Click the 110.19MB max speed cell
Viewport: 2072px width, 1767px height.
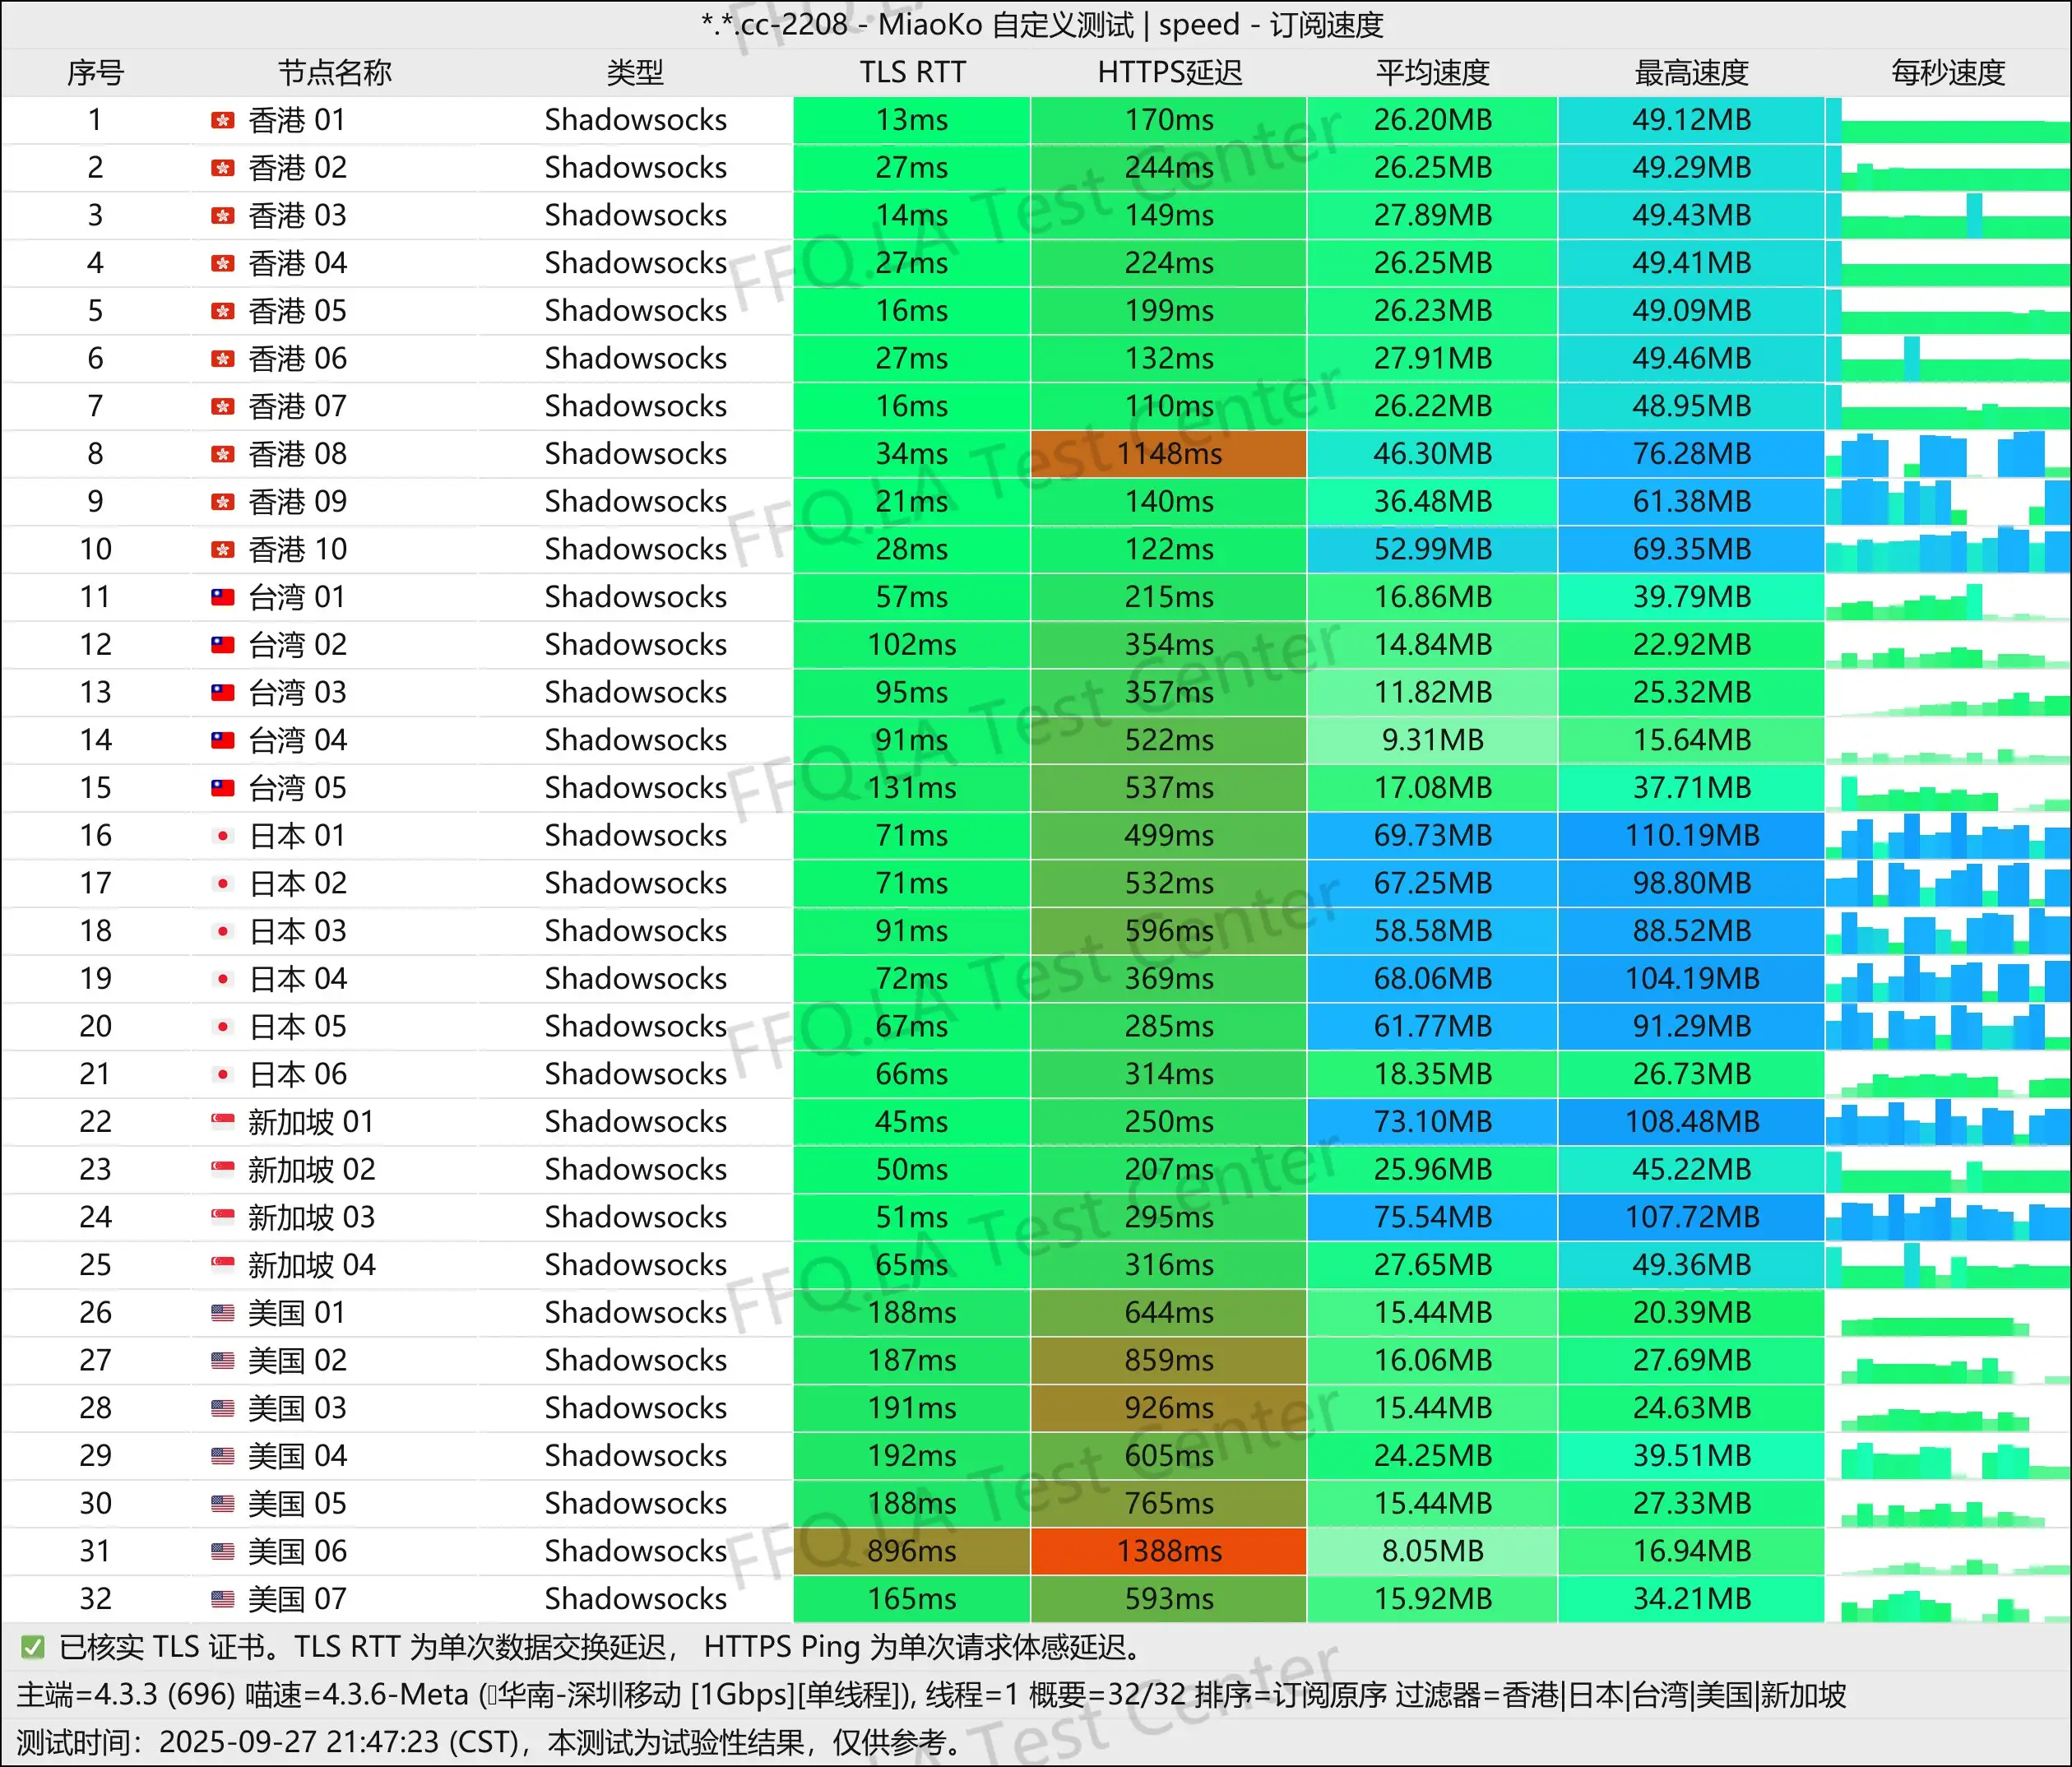click(1691, 836)
